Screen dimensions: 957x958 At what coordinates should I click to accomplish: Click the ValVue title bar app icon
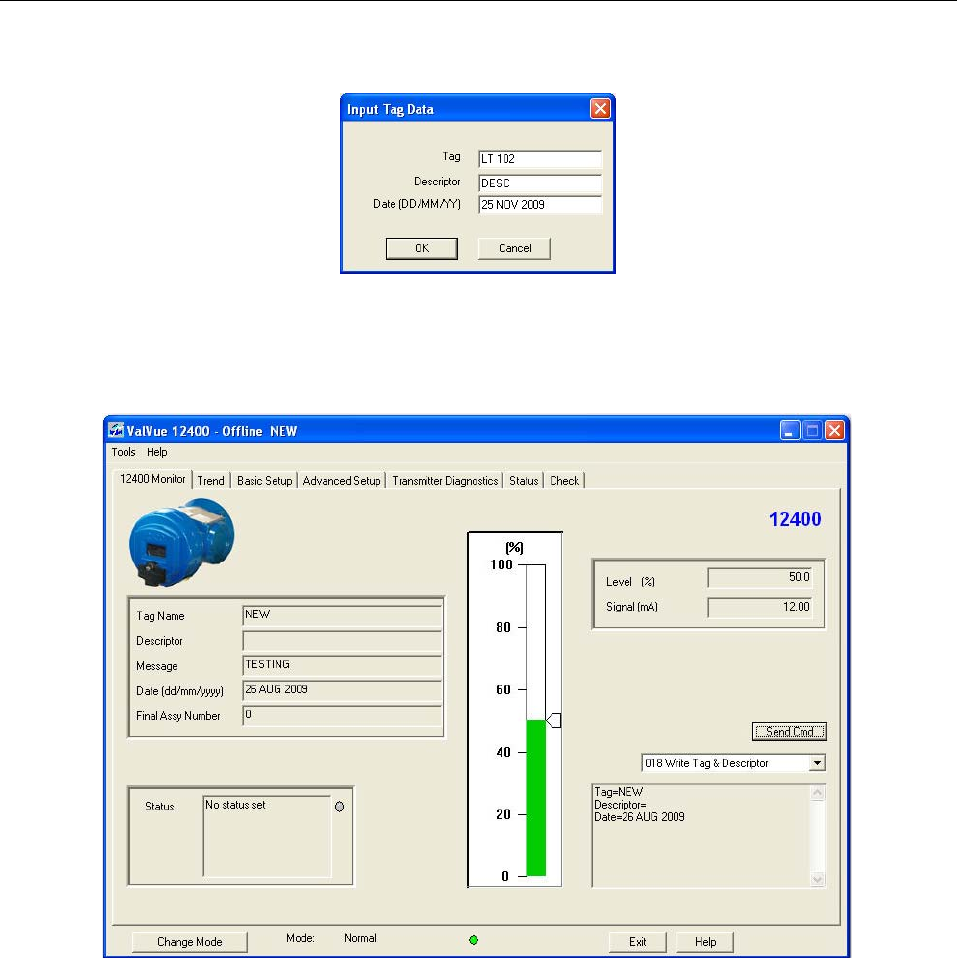pyautogui.click(x=116, y=431)
